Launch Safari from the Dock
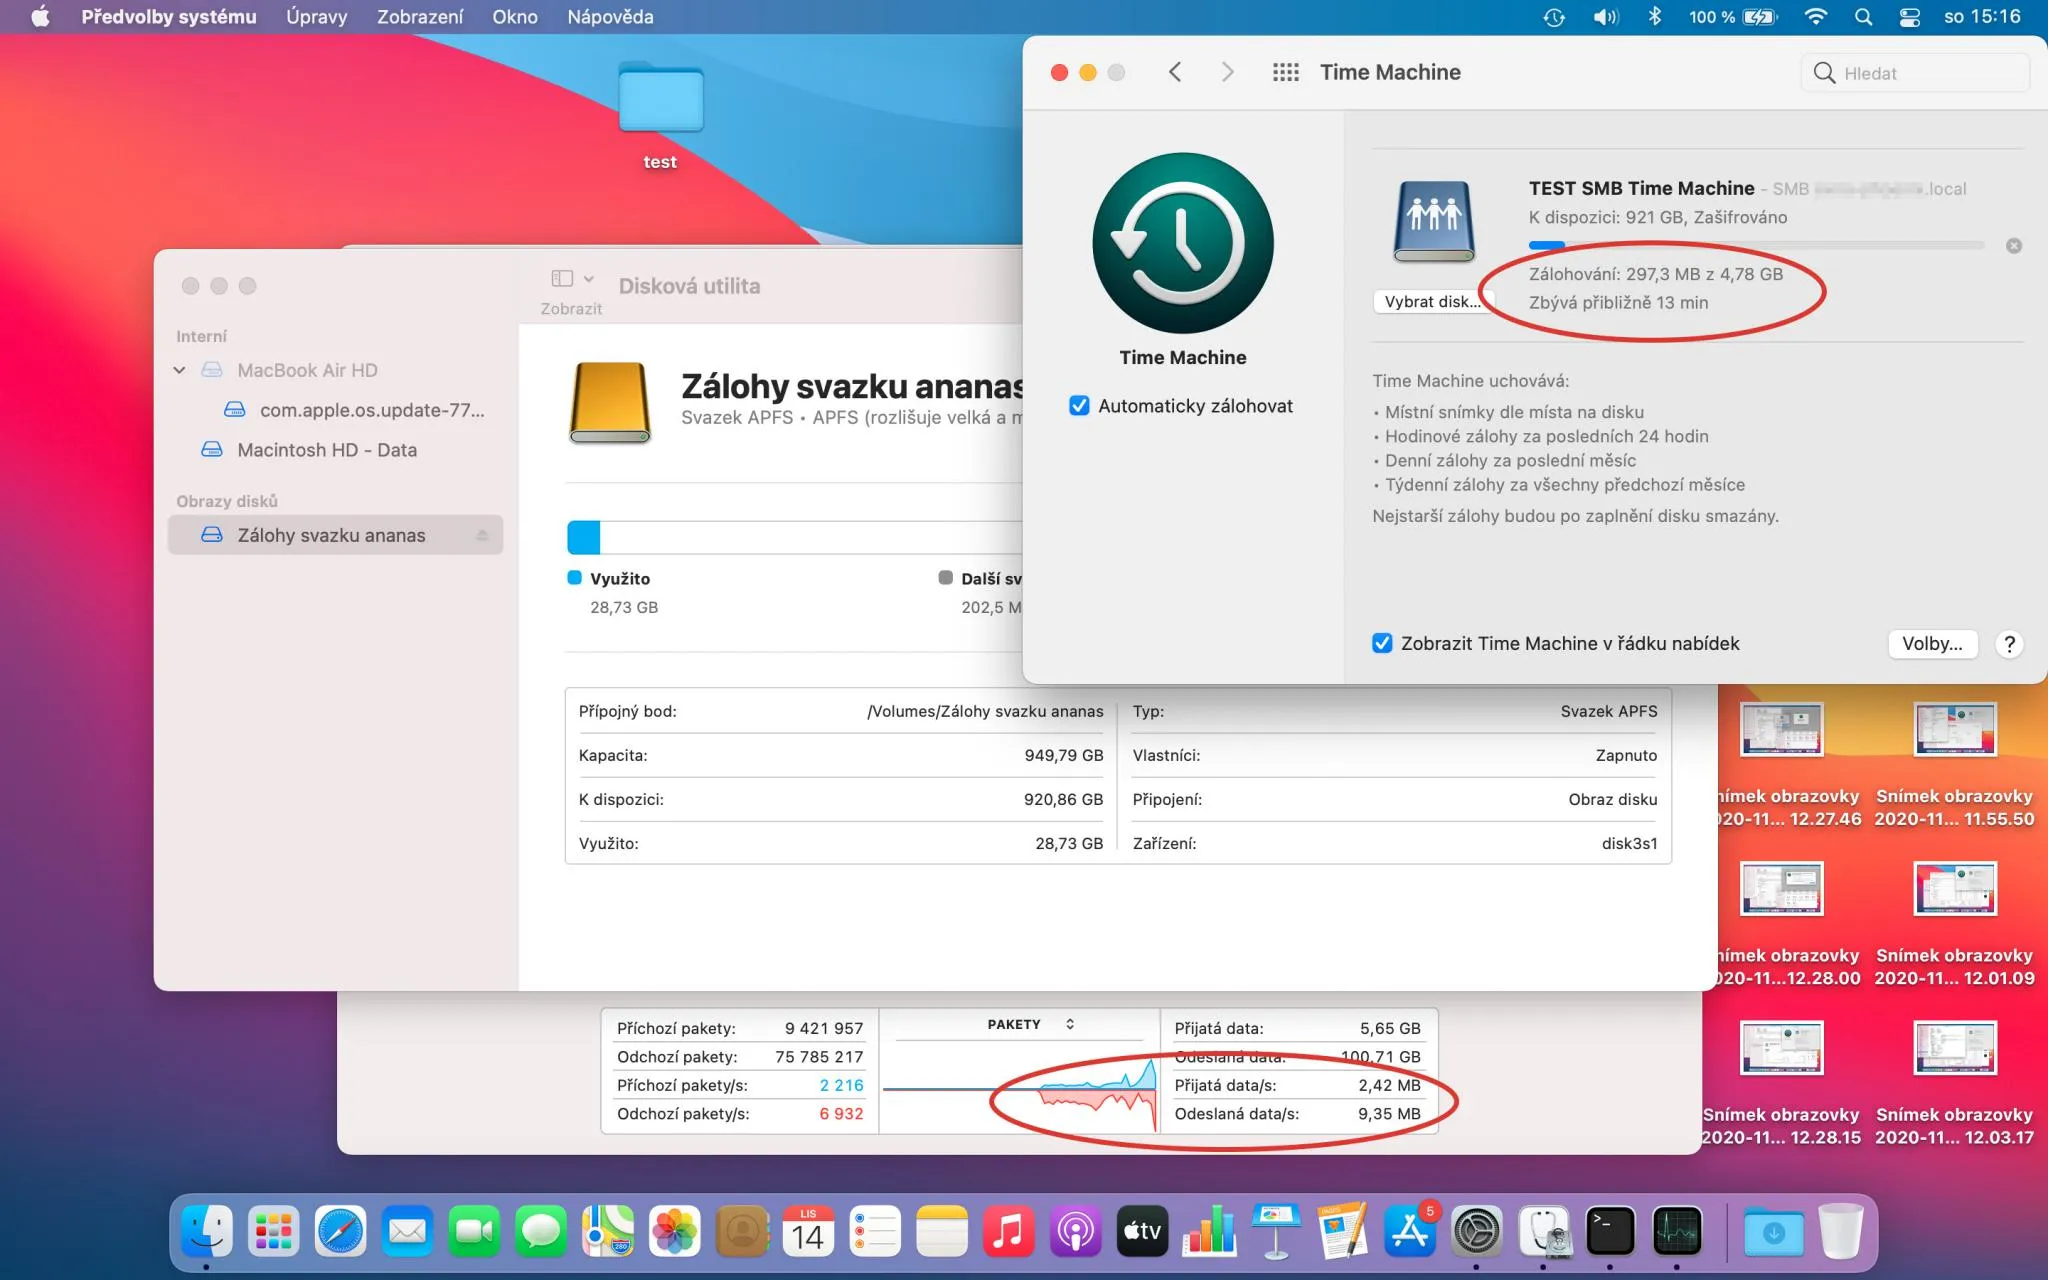This screenshot has width=2048, height=1280. pyautogui.click(x=340, y=1231)
